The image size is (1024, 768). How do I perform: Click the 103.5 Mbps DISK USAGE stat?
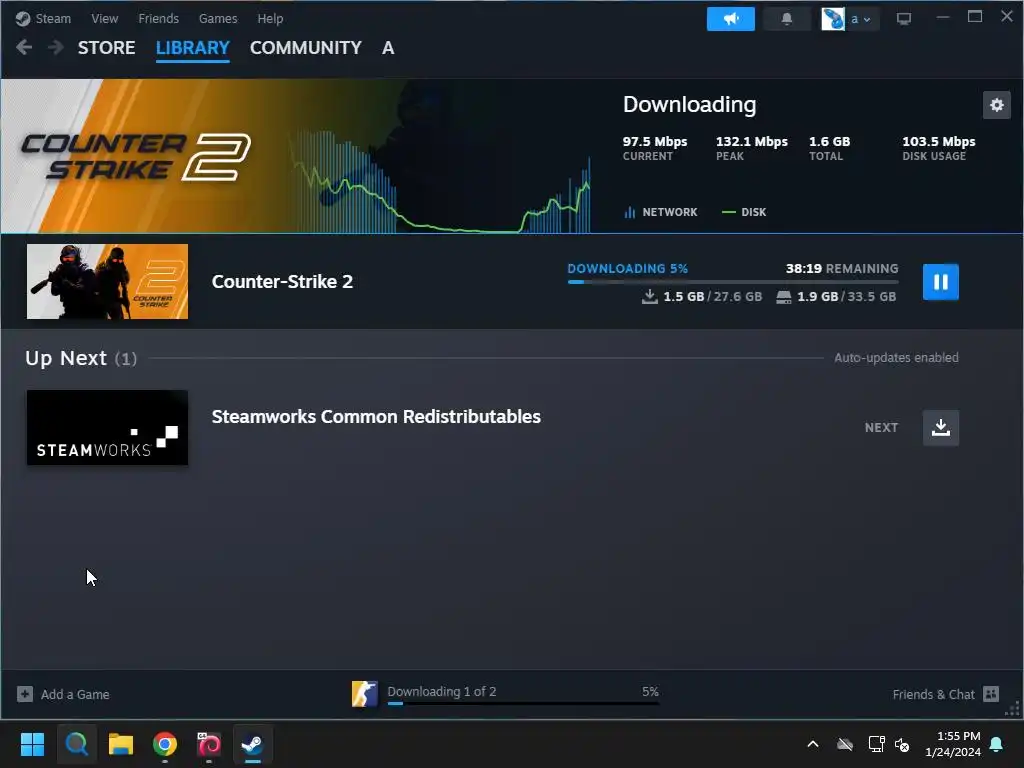pos(938,148)
